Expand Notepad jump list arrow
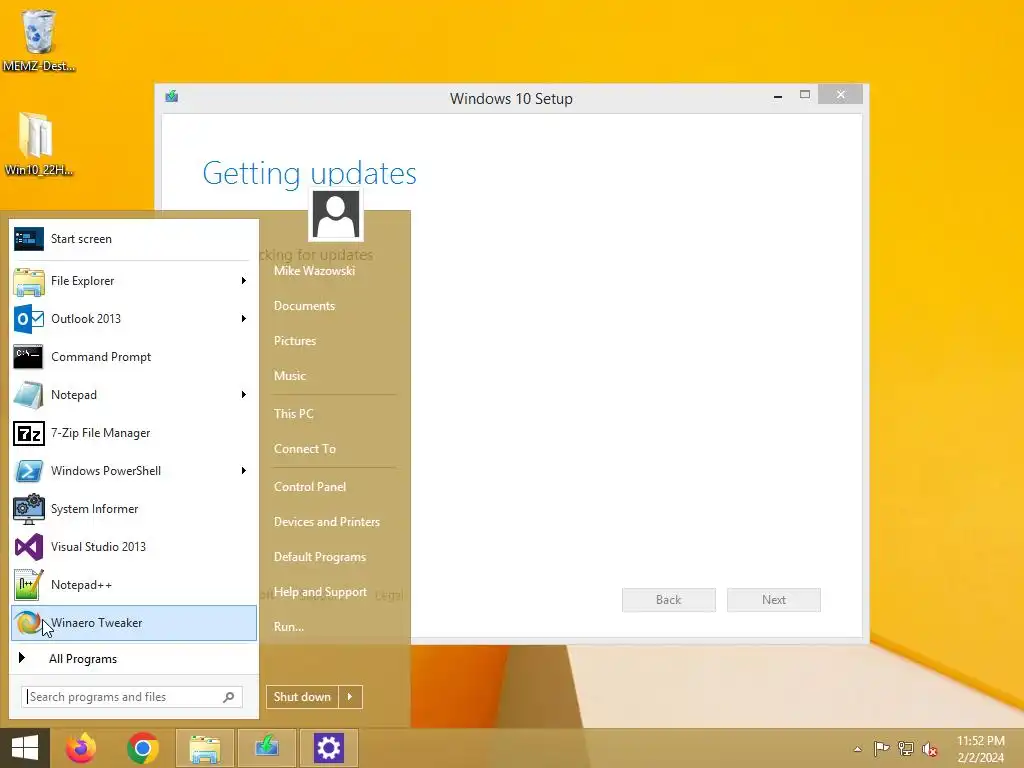The height and width of the screenshot is (768, 1024). 244,394
